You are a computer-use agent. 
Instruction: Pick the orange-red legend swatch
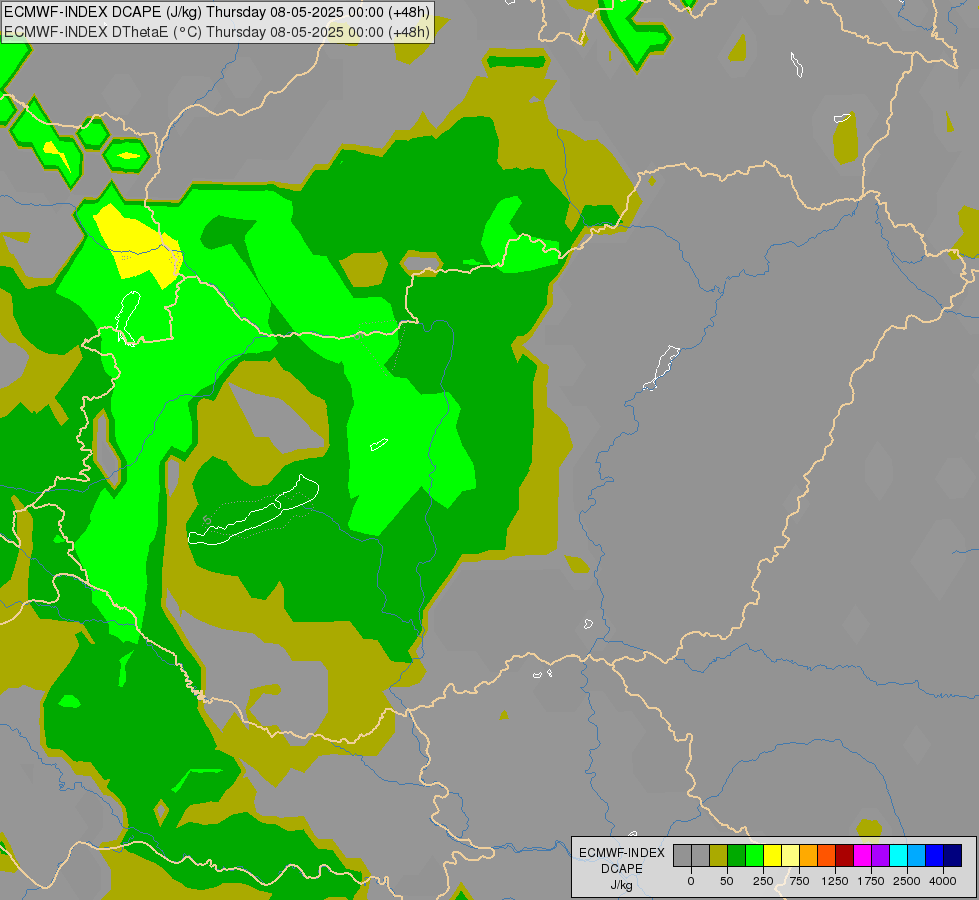pos(827,856)
